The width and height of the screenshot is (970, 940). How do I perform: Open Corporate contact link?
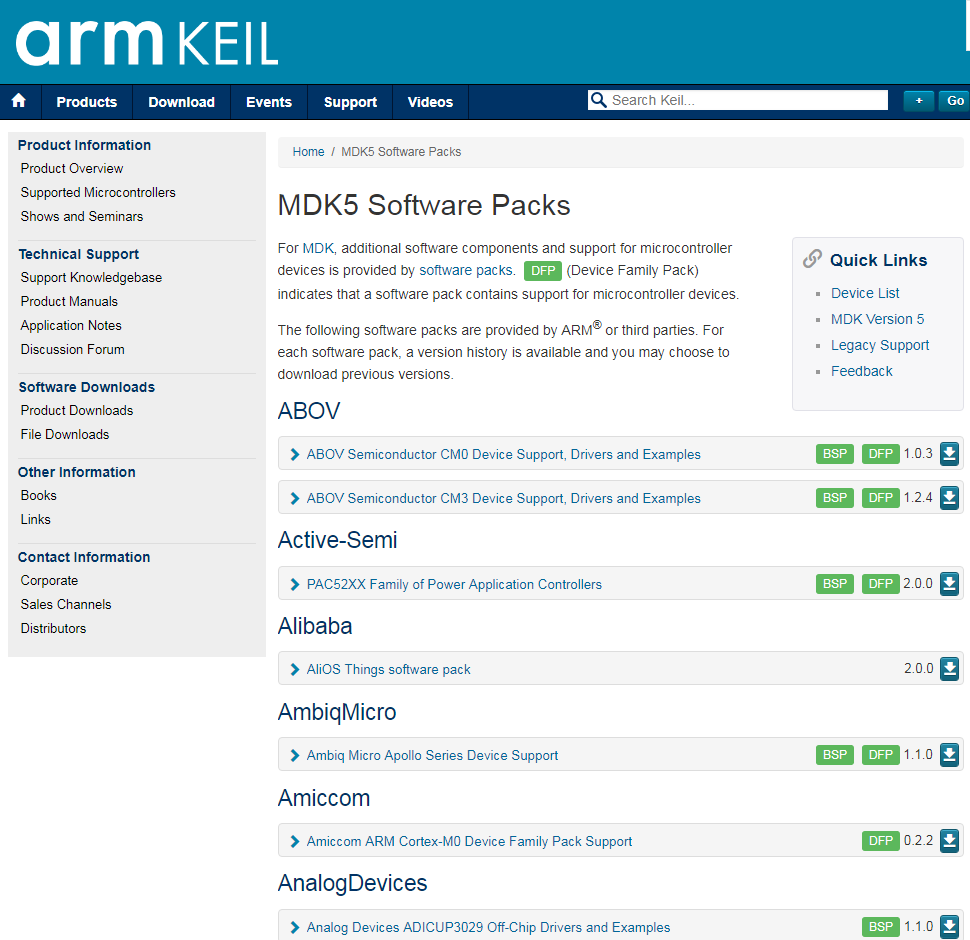pyautogui.click(x=49, y=581)
